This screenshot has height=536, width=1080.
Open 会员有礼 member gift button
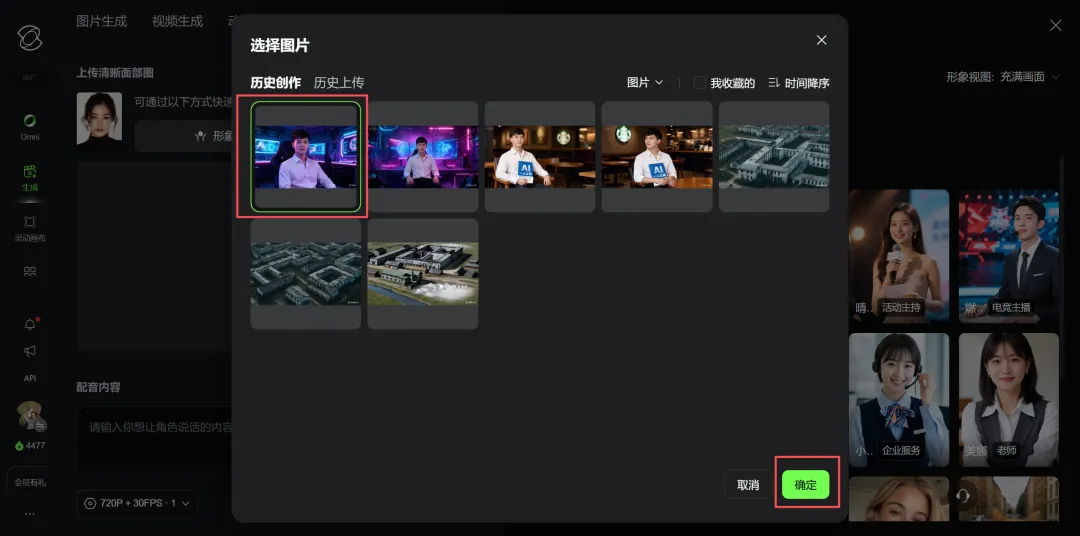30,482
